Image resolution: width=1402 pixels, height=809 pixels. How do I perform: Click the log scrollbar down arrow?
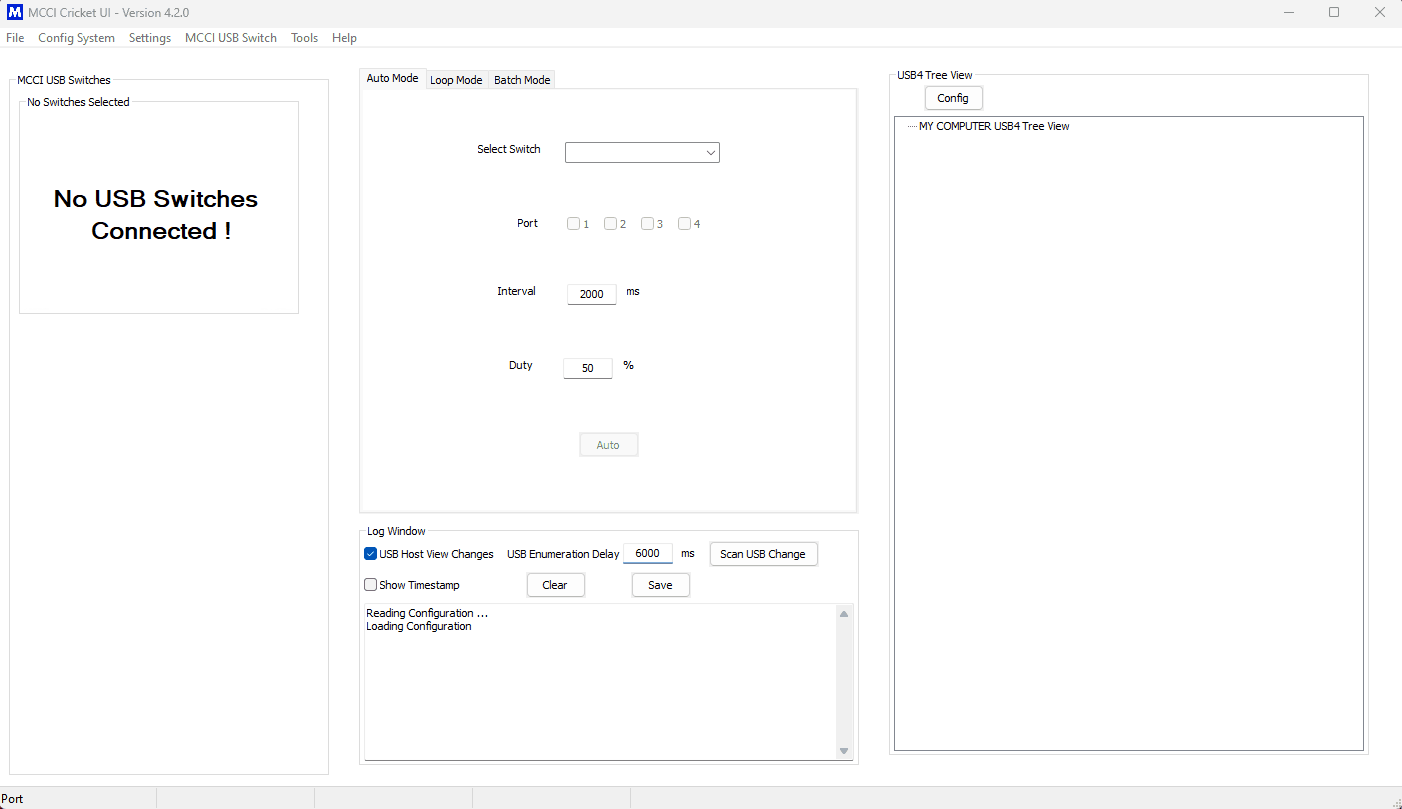tap(844, 751)
